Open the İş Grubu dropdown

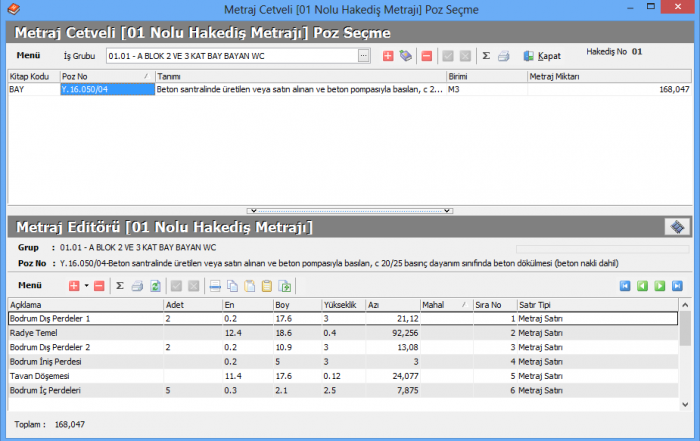pyautogui.click(x=364, y=56)
